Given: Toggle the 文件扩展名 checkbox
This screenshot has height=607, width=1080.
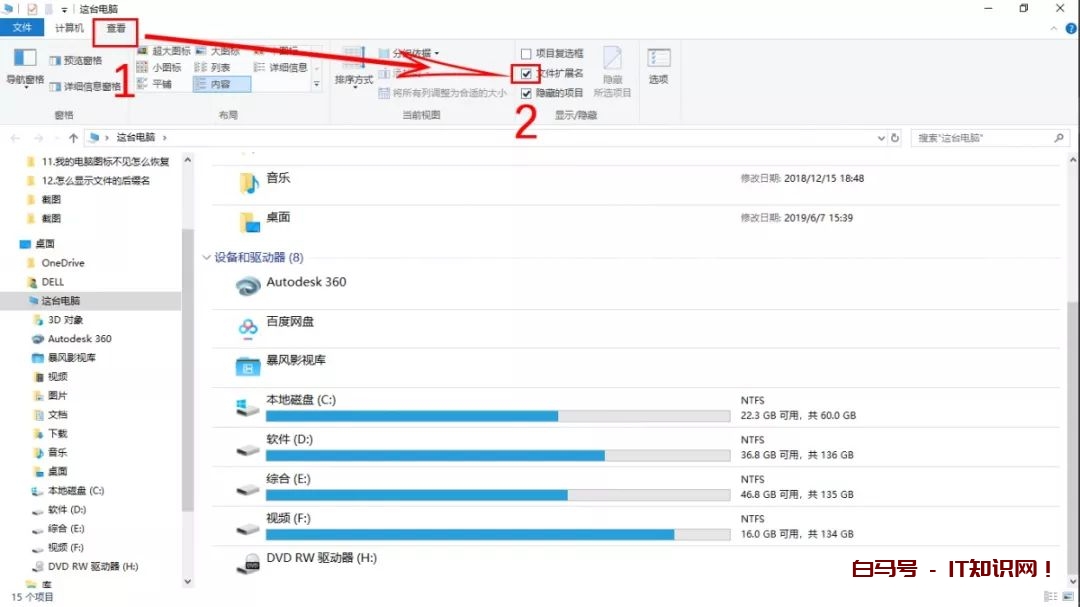Looking at the screenshot, I should tap(526, 74).
